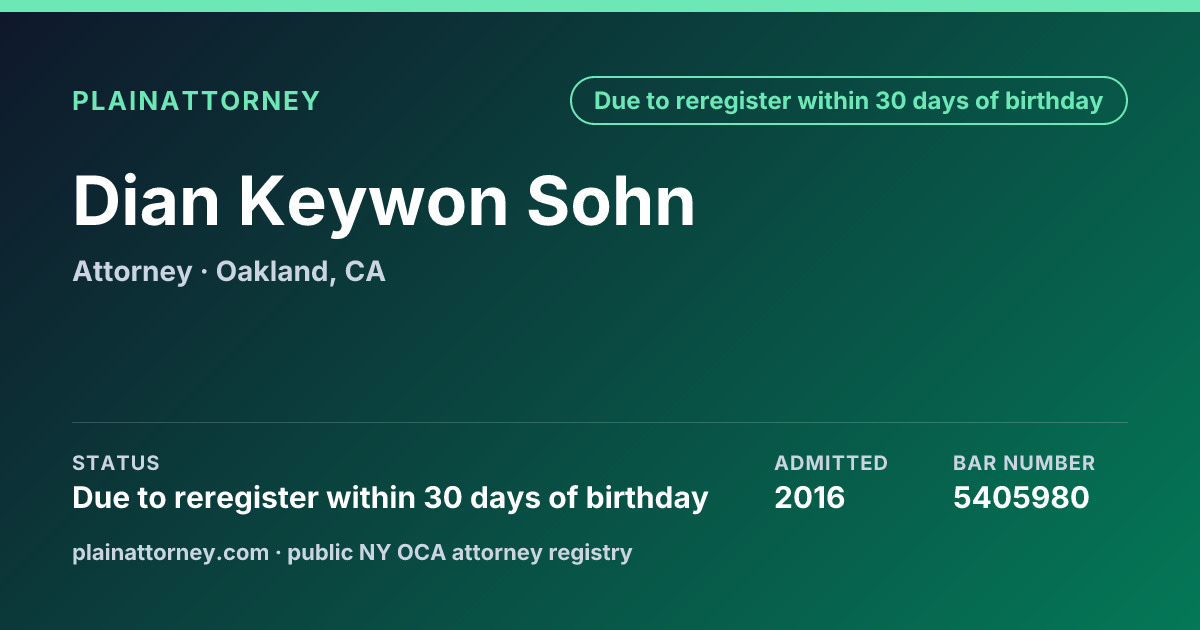Click the "CA" state abbreviation
1200x630 pixels.
[x=365, y=272]
